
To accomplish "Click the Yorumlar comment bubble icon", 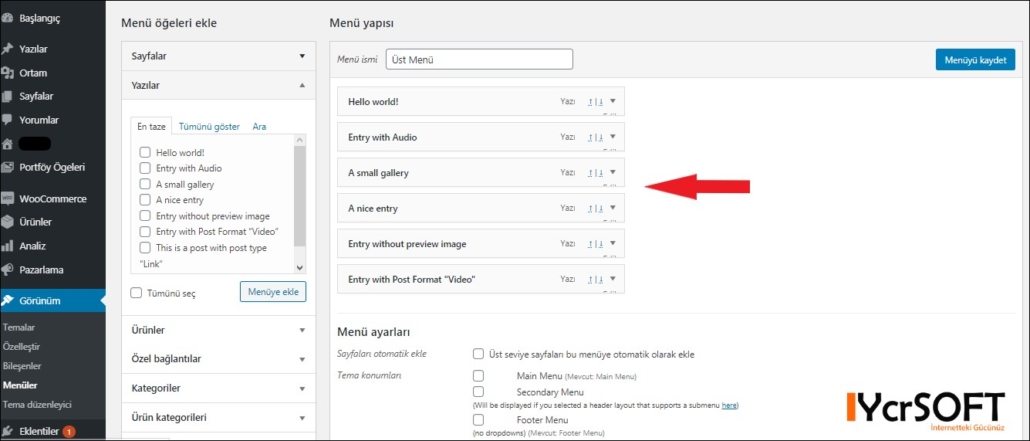I will pyautogui.click(x=7, y=120).
